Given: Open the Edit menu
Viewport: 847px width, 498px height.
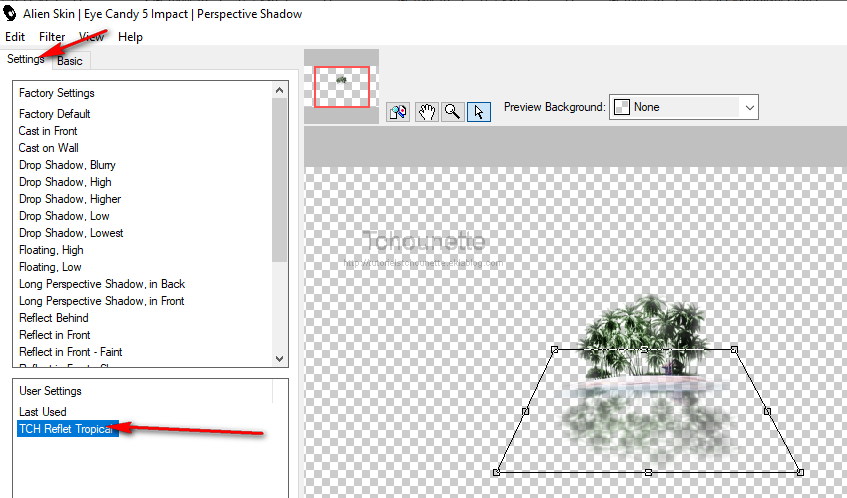Looking at the screenshot, I should (x=15, y=37).
